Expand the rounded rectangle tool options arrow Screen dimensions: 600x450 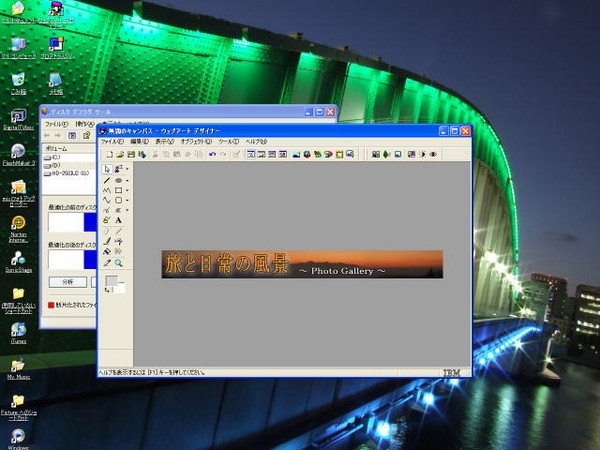pos(127,200)
